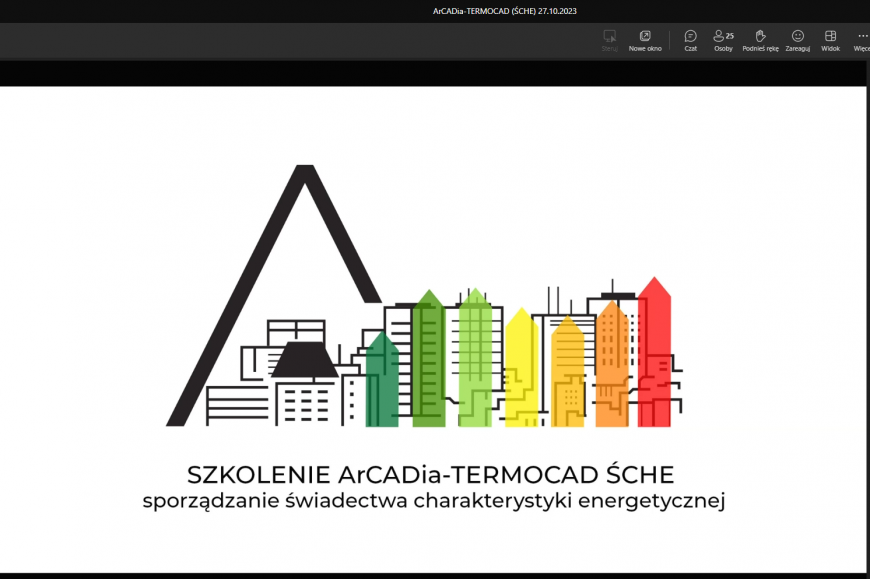The image size is (870, 579).
Task: Click the ArCADia city skyline logo
Action: (424, 296)
